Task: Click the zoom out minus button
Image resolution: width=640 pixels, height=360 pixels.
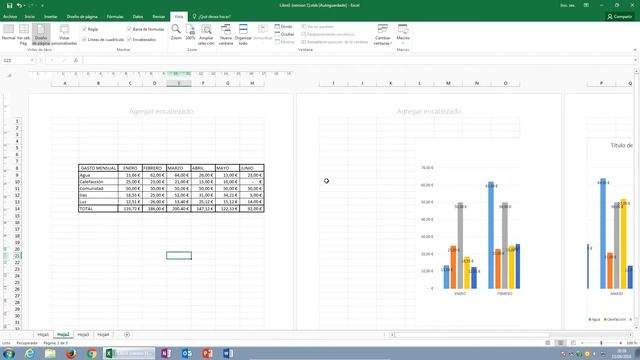Action: [x=582, y=343]
